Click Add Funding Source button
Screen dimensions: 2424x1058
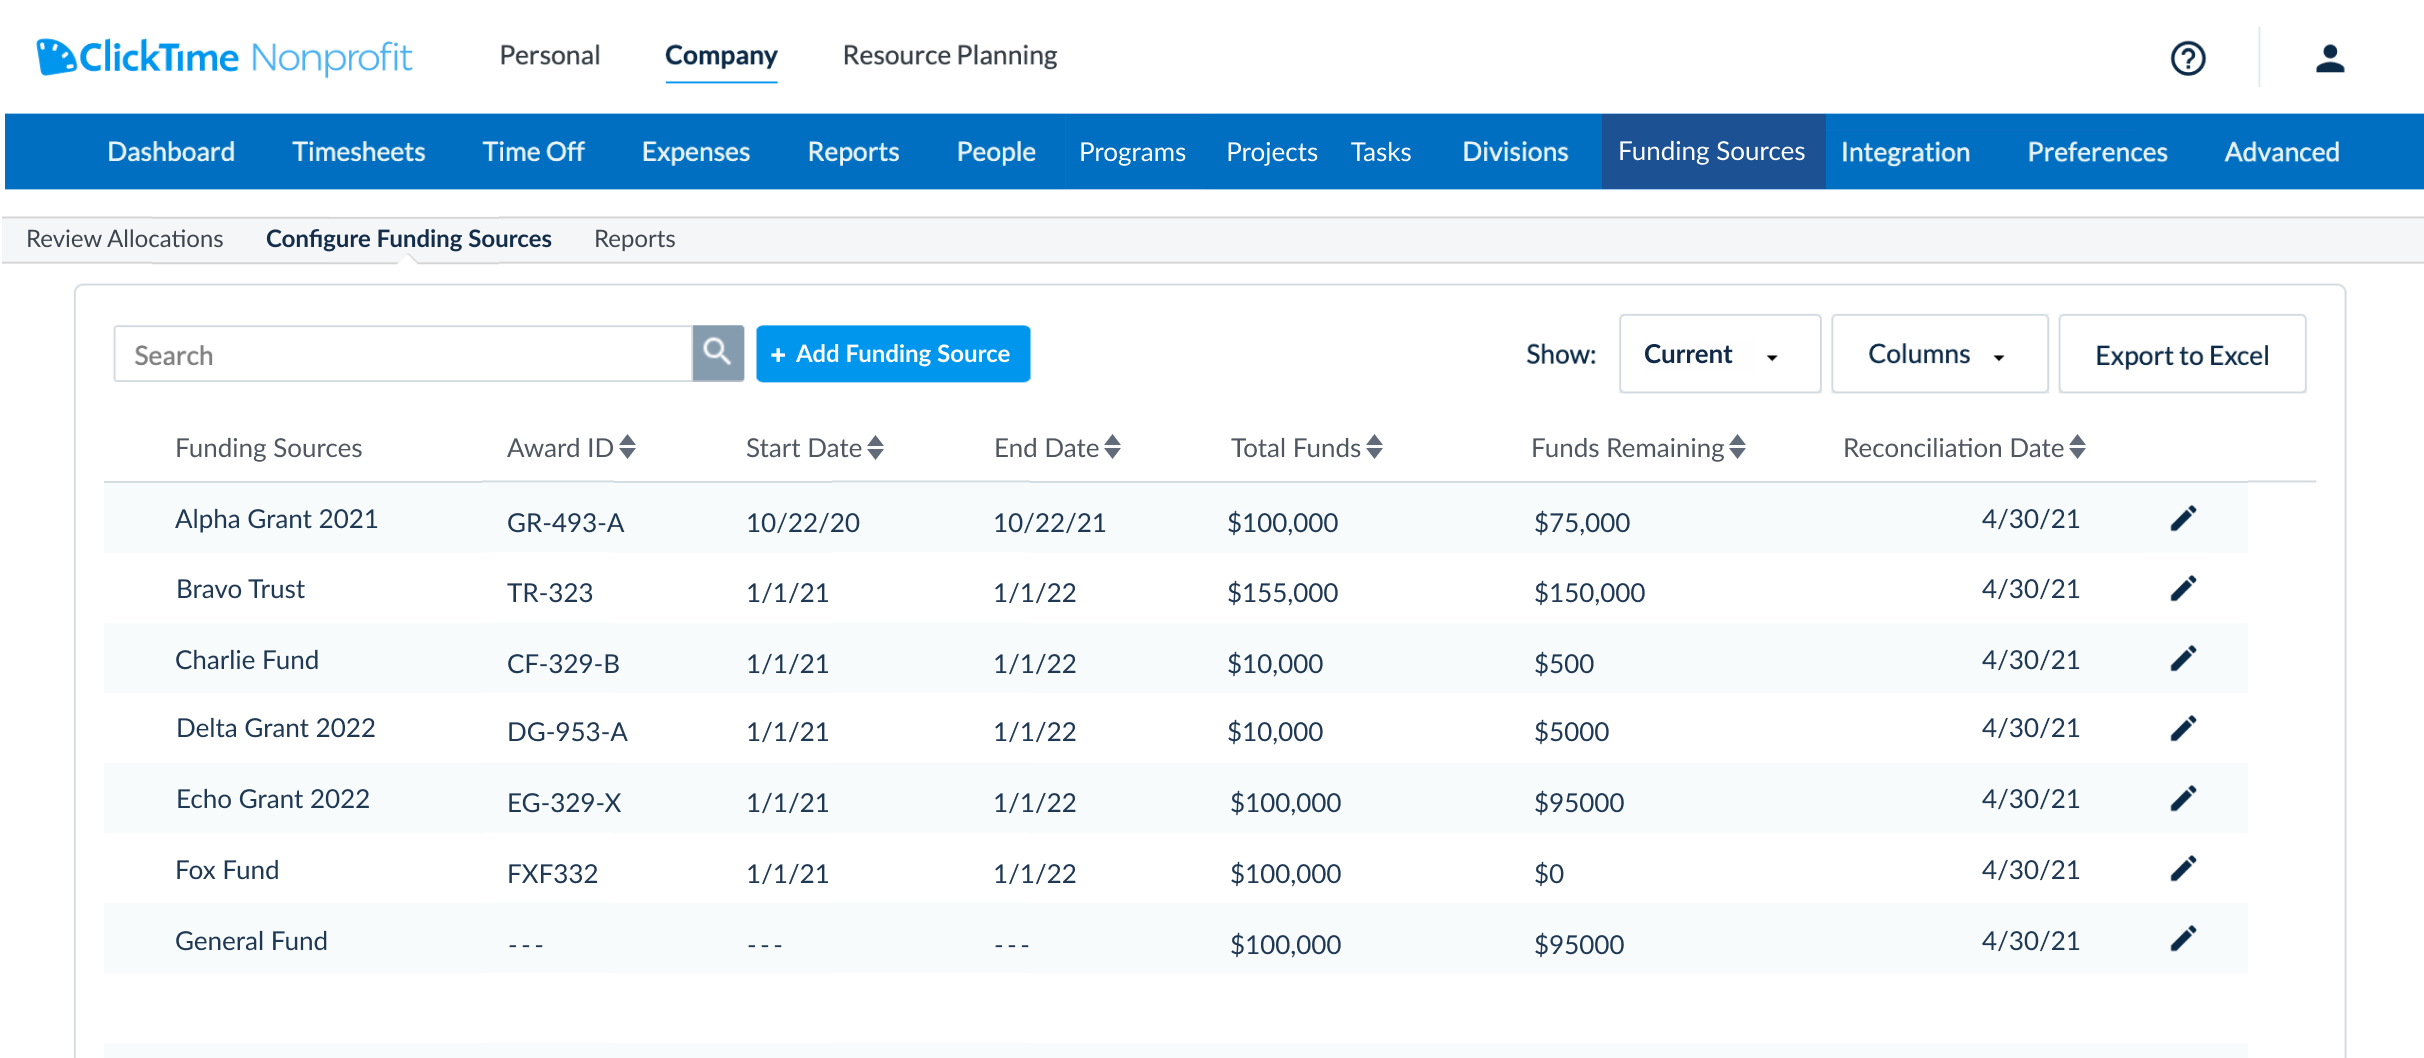(892, 354)
